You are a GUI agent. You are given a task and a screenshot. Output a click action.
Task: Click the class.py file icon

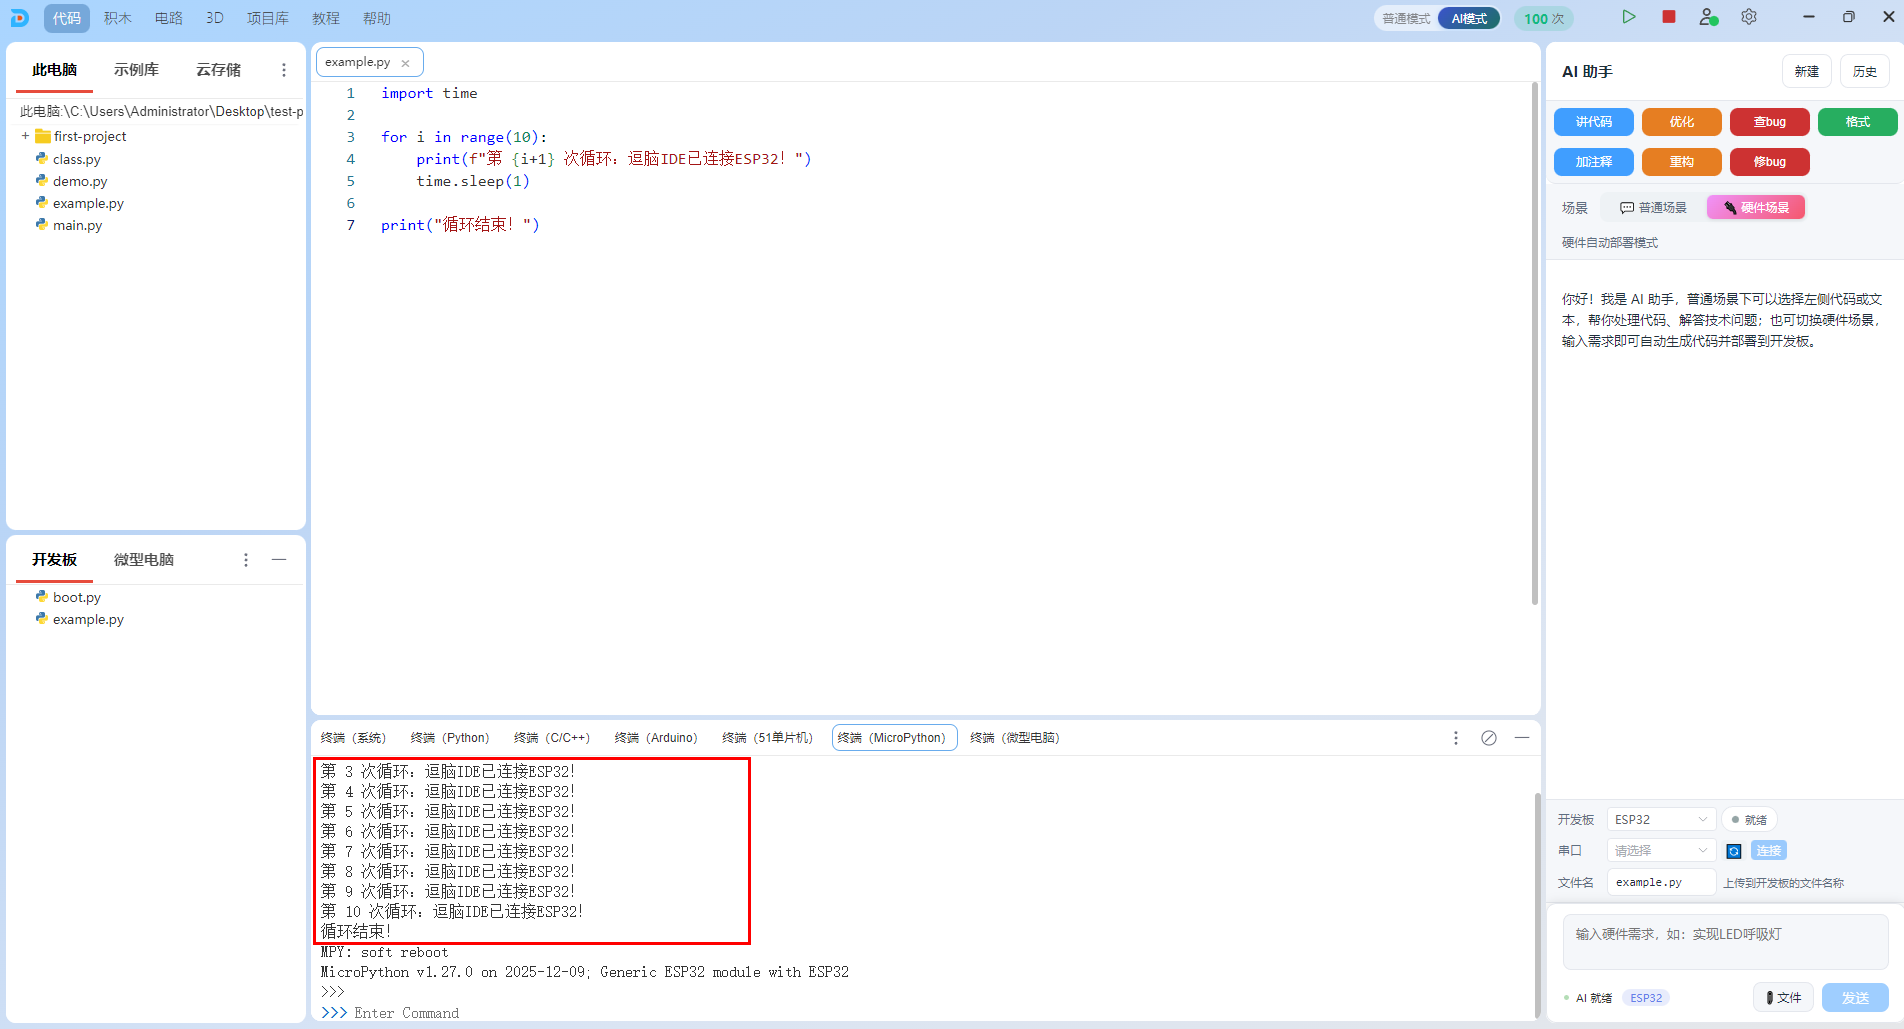tap(42, 158)
